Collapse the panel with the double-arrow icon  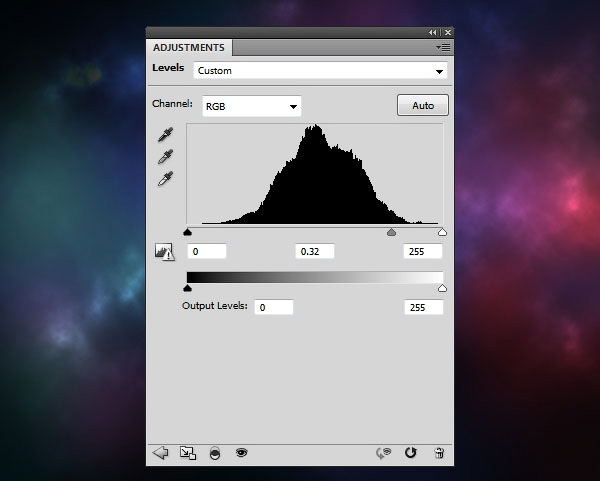tap(432, 33)
